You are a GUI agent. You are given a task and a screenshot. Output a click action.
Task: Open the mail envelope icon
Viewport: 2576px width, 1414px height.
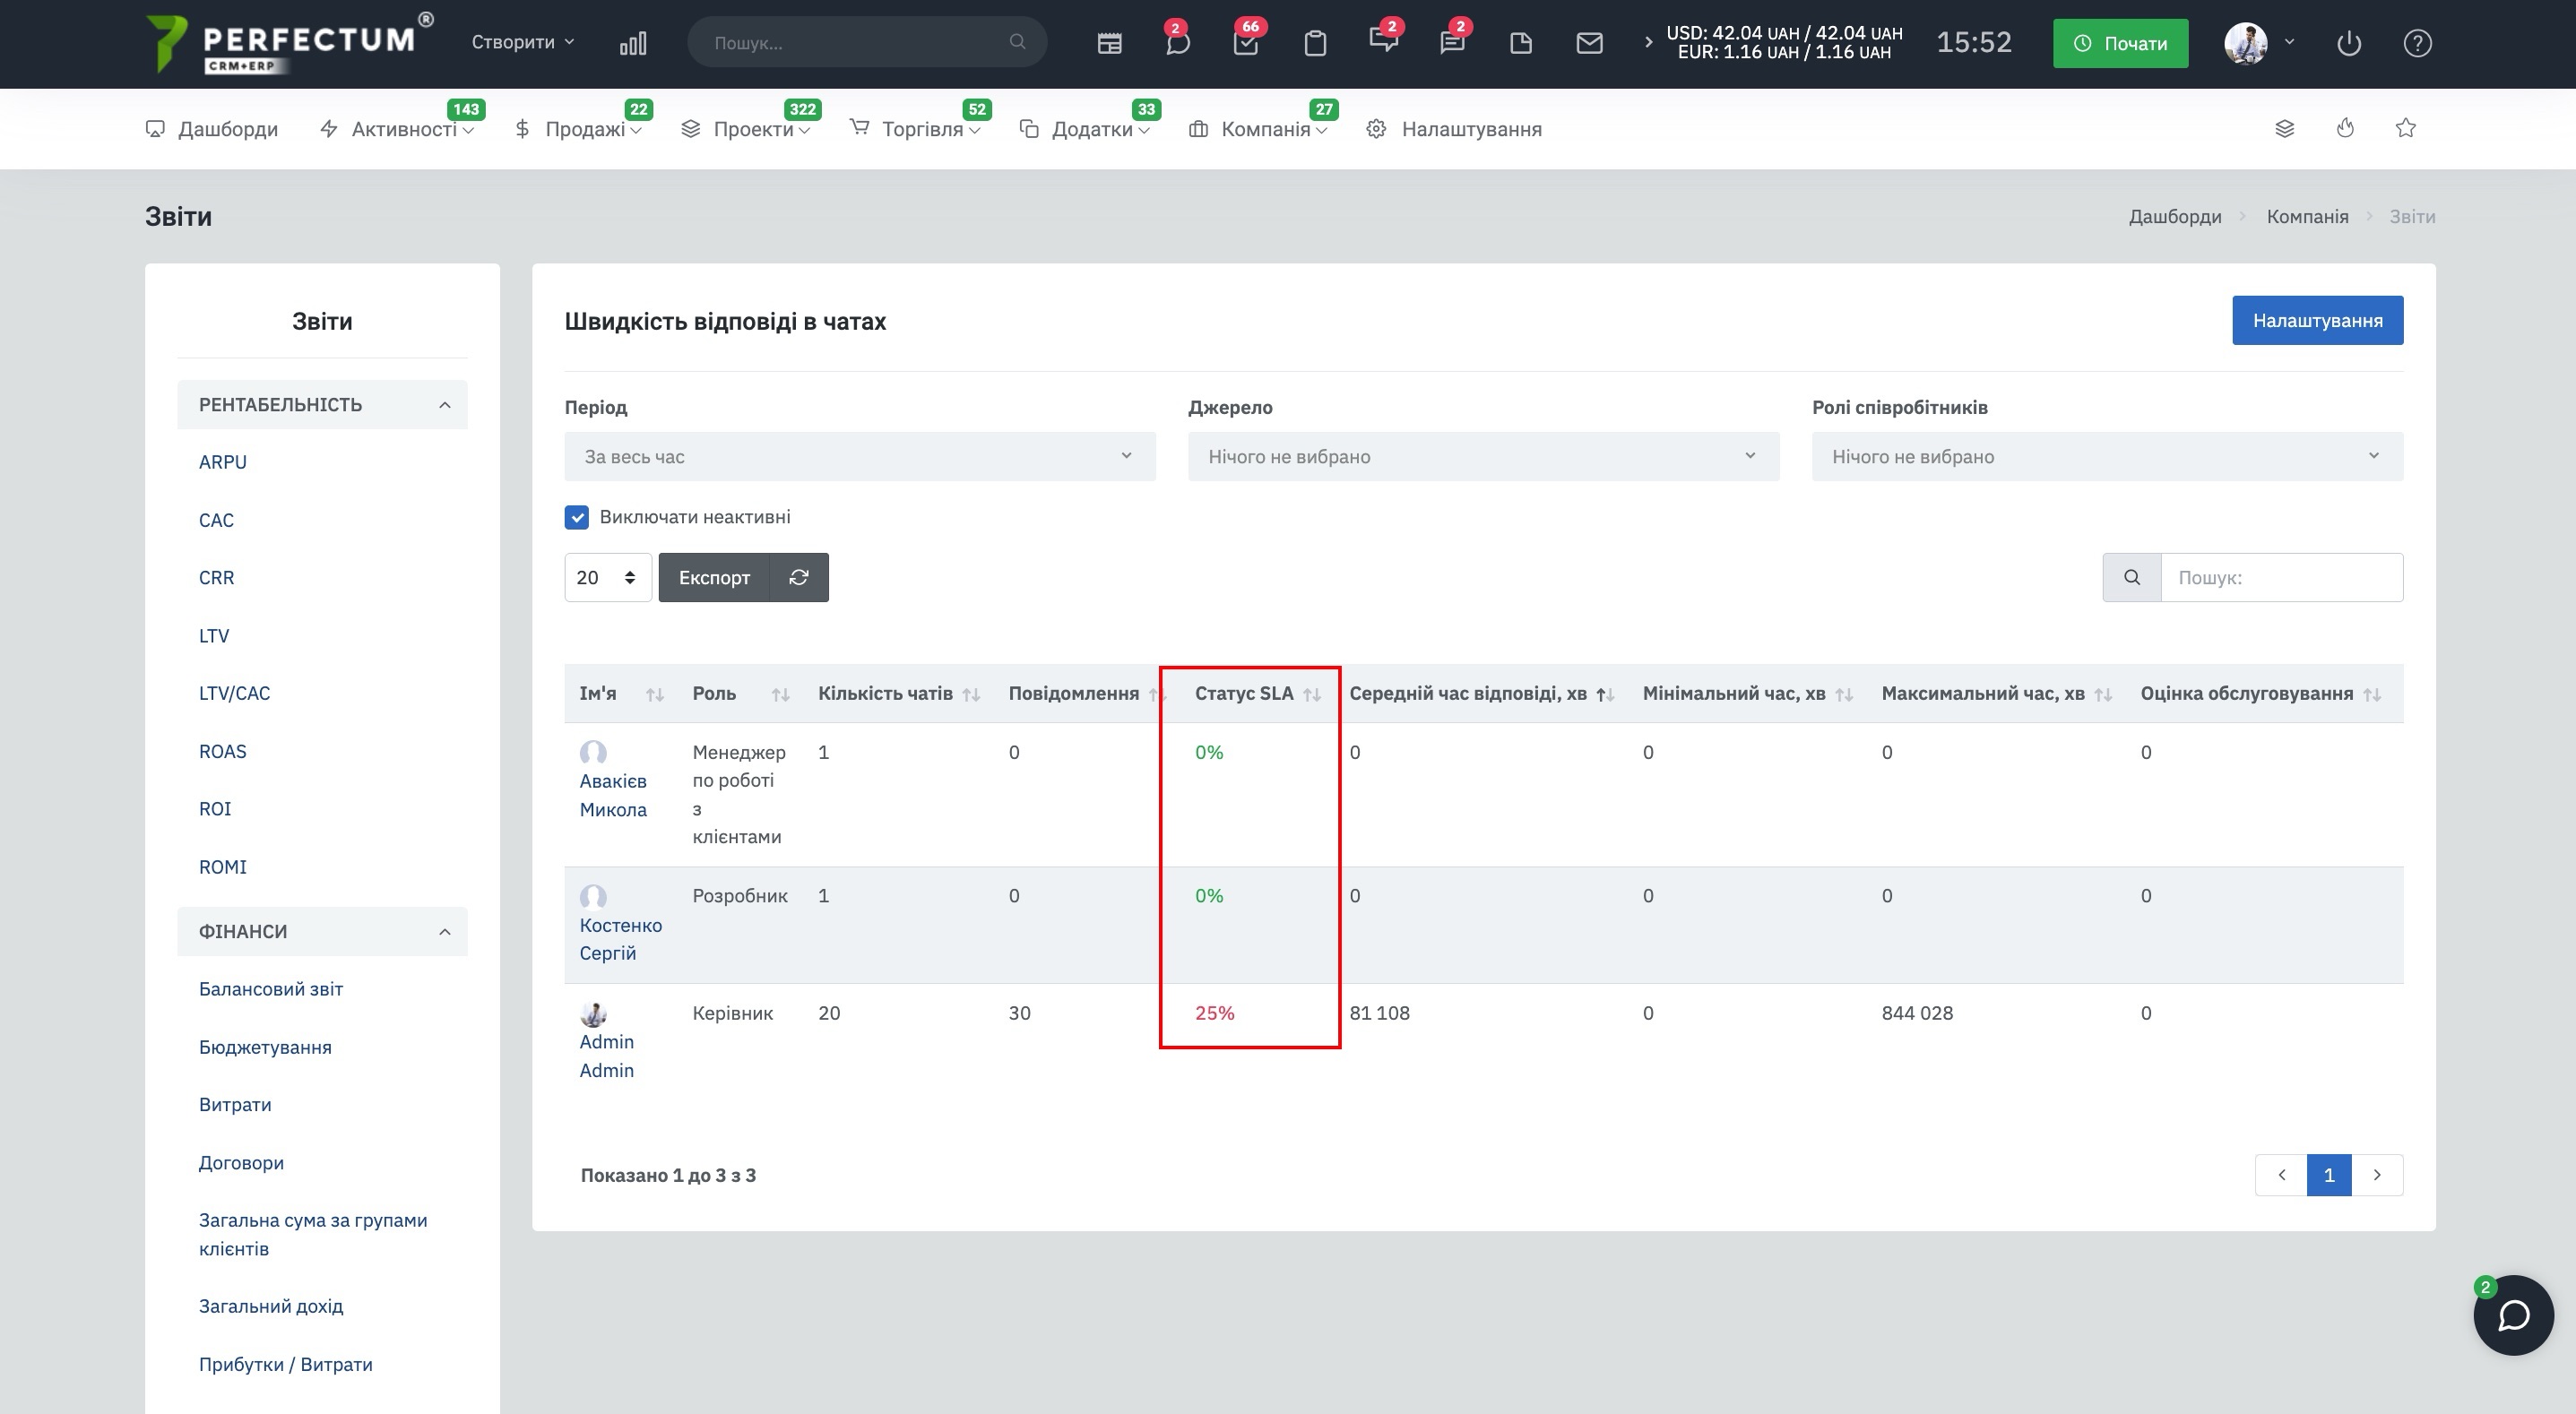pos(1589,43)
